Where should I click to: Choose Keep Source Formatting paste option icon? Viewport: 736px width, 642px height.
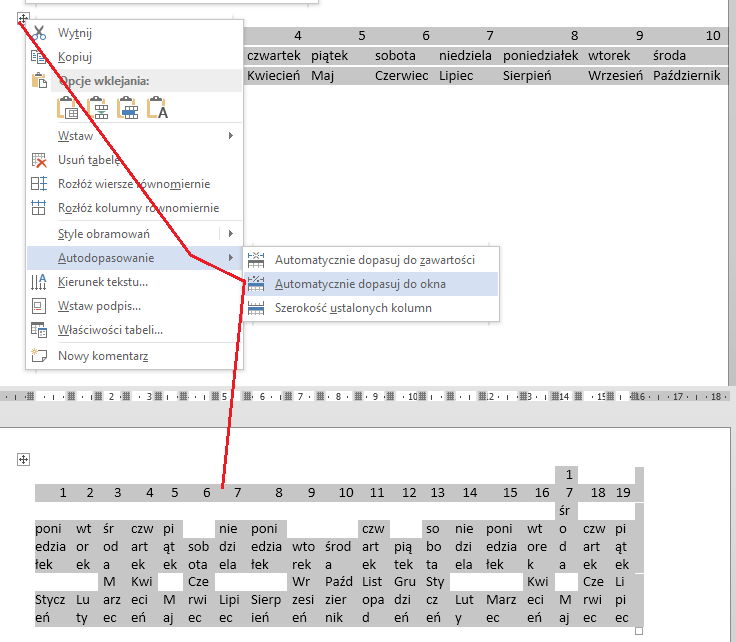click(68, 108)
